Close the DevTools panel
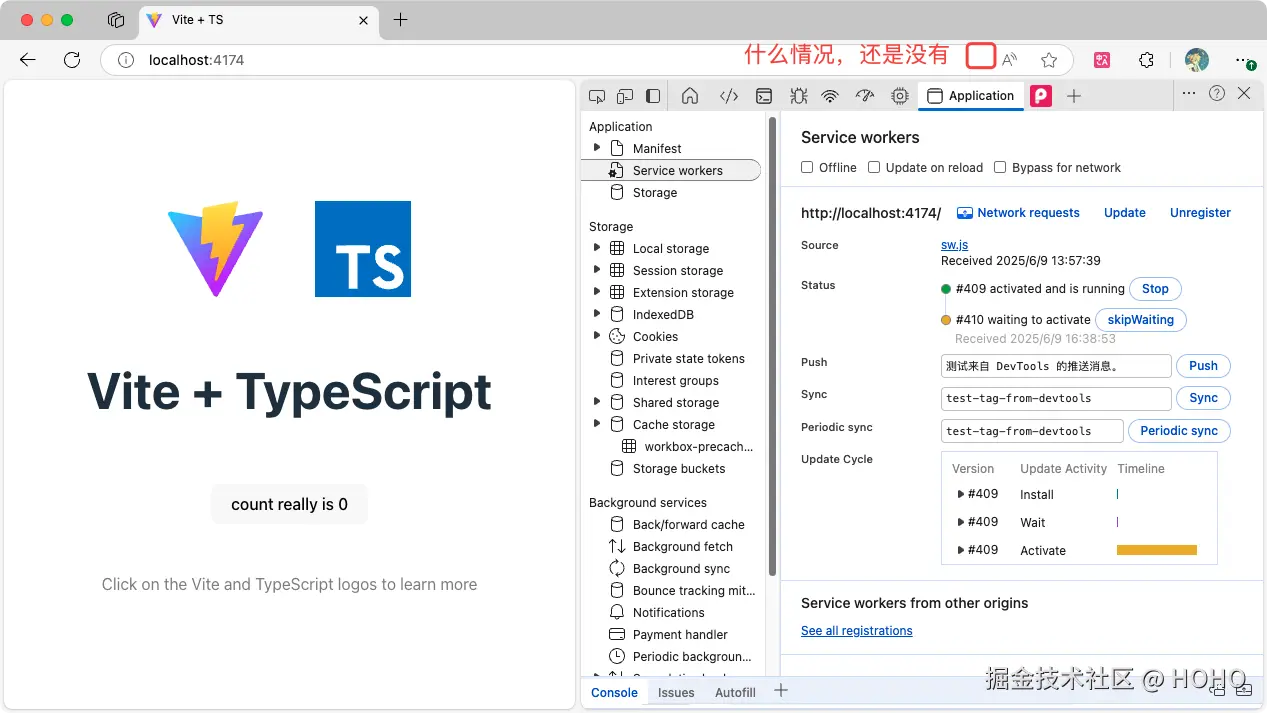1267x713 pixels. coord(1244,93)
